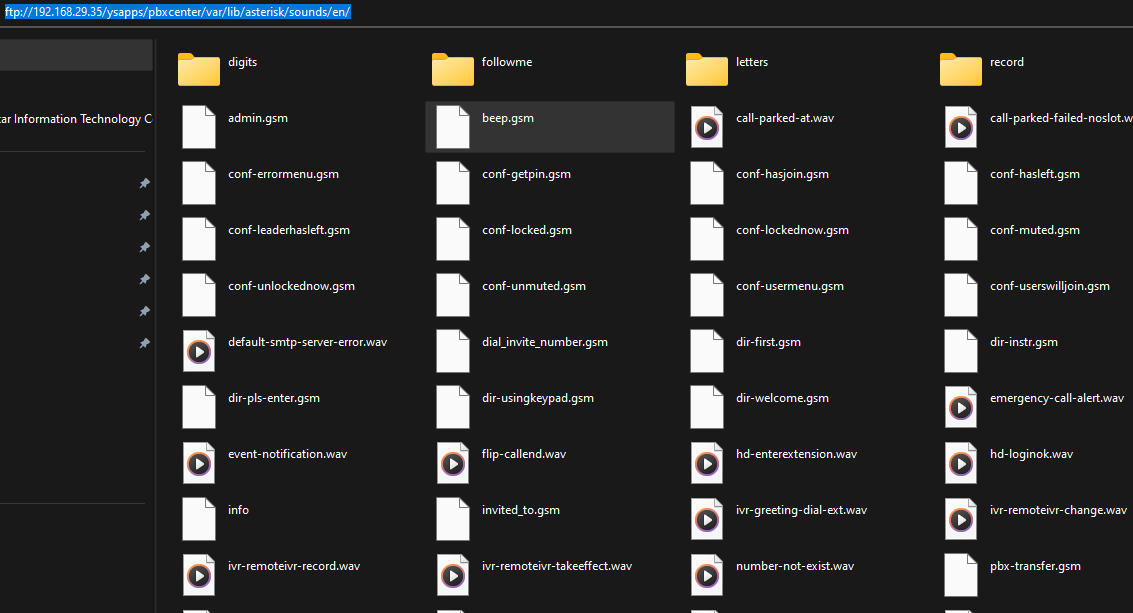Select call-parked-at.wav audio file icon
The width and height of the screenshot is (1133, 613).
tap(707, 127)
